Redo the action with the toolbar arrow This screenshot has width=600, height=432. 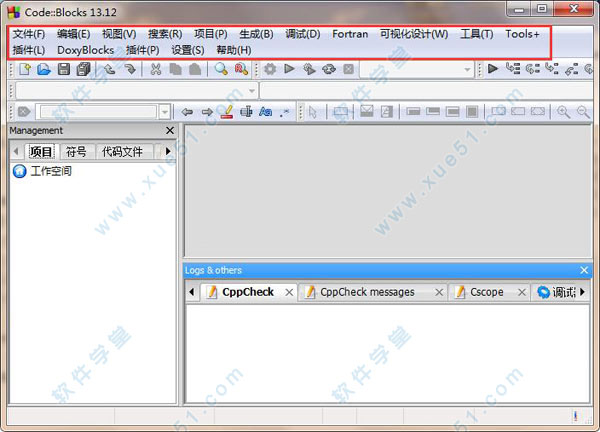click(130, 69)
